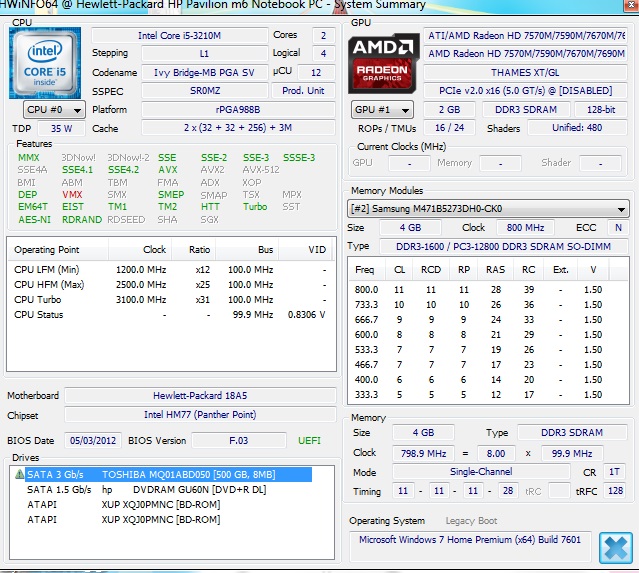This screenshot has width=639, height=573.
Task: Click the Intel Core i5 logo image
Action: tap(45, 63)
